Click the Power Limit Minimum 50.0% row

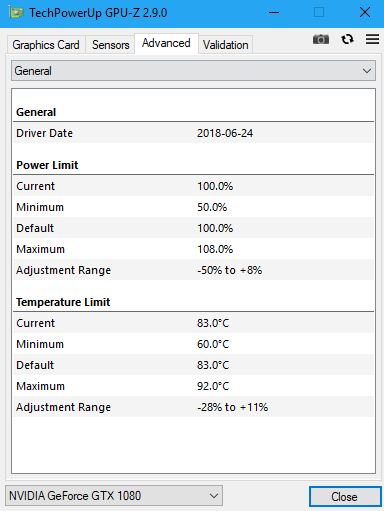(193, 207)
